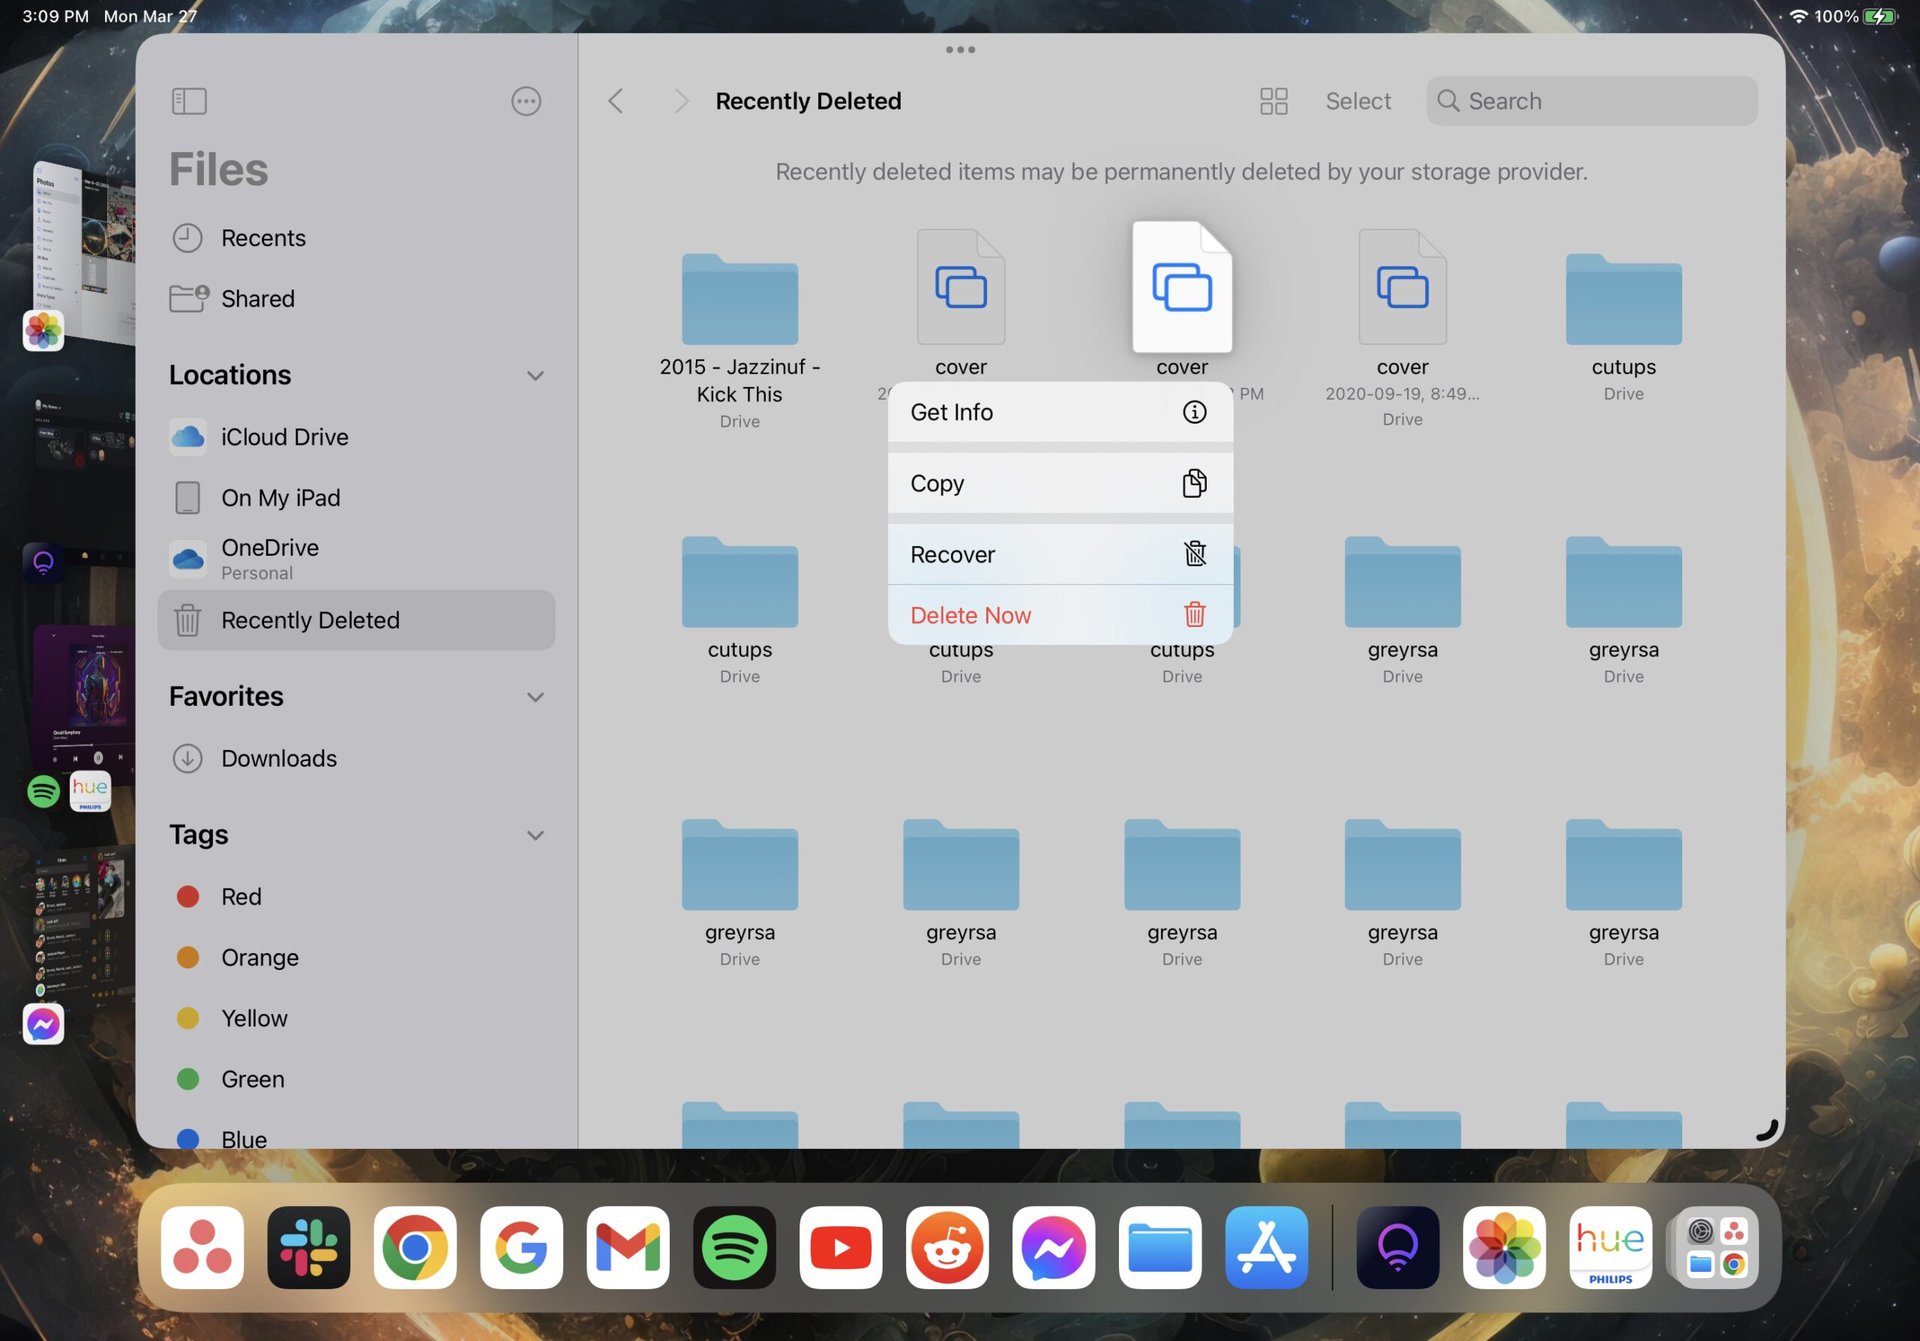This screenshot has width=1920, height=1341.
Task: Toggle the sidebar panel icon
Action: tap(189, 101)
